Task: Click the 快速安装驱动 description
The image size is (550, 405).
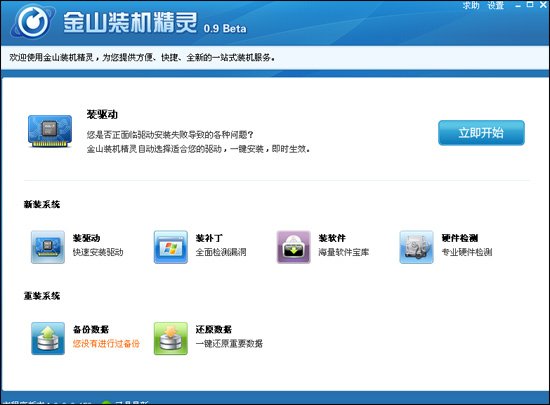Action: 98,252
